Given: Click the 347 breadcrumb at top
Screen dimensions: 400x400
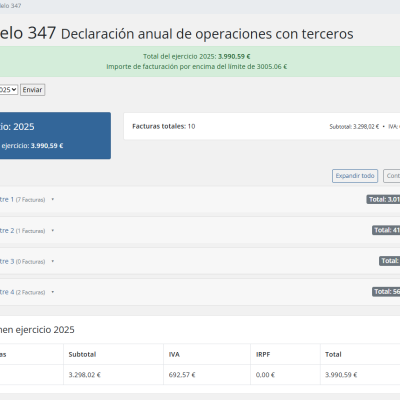Looking at the screenshot, I should (x=11, y=6).
